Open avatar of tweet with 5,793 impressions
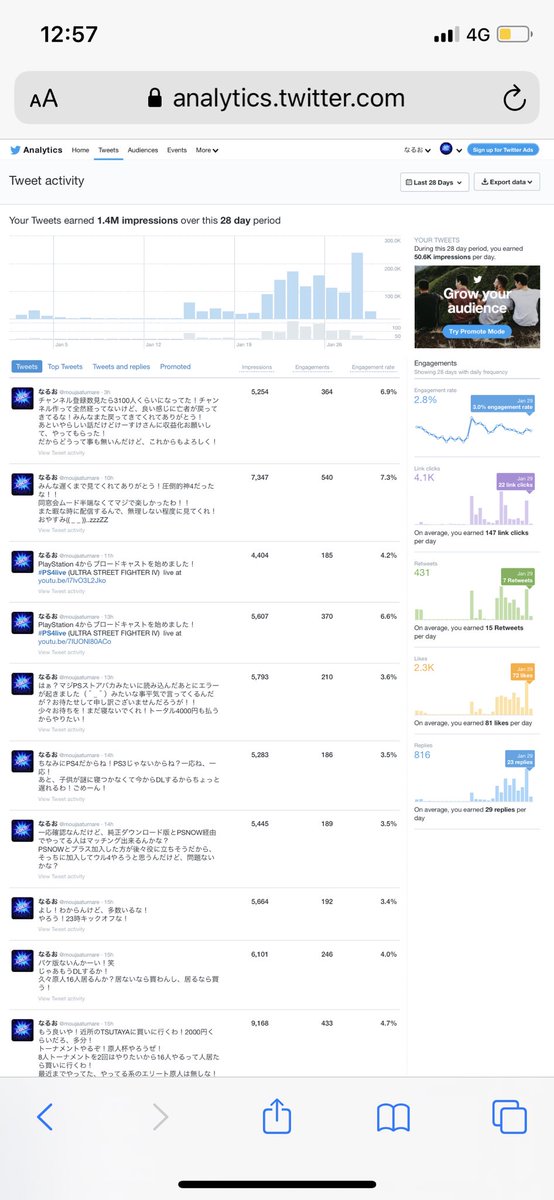The height and width of the screenshot is (1200, 554). click(x=23, y=684)
